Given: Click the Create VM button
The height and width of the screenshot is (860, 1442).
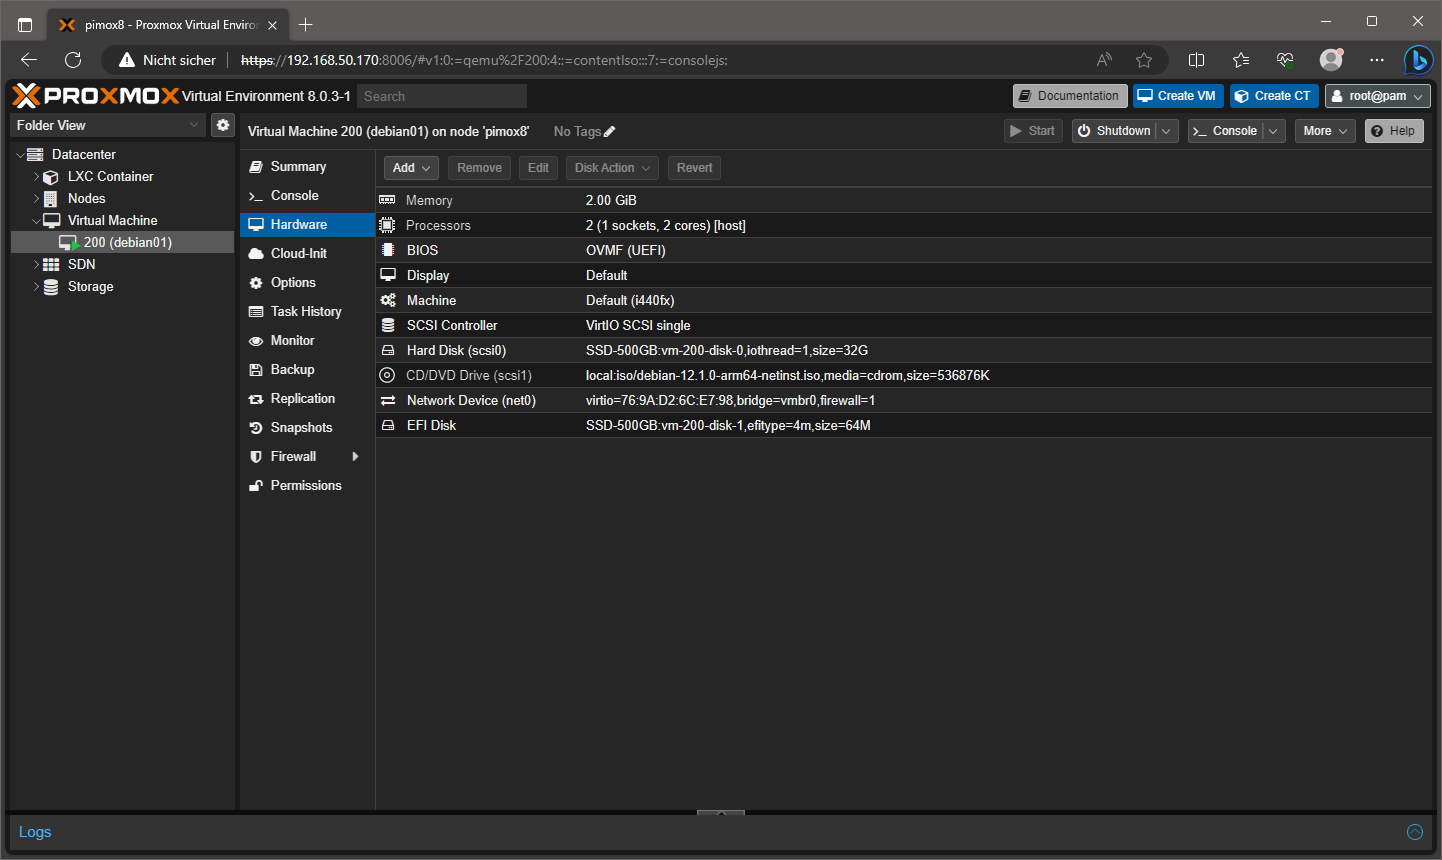Looking at the screenshot, I should click(x=1178, y=96).
